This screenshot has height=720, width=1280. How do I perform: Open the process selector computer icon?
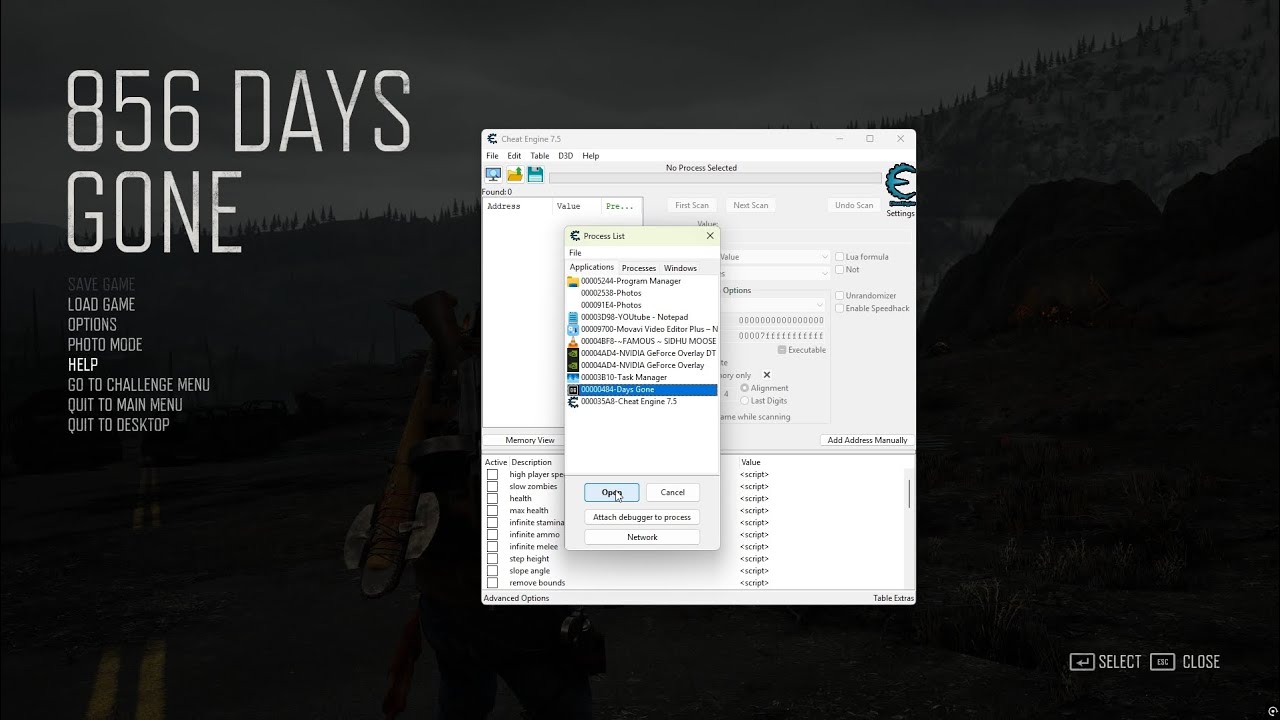click(x=493, y=175)
